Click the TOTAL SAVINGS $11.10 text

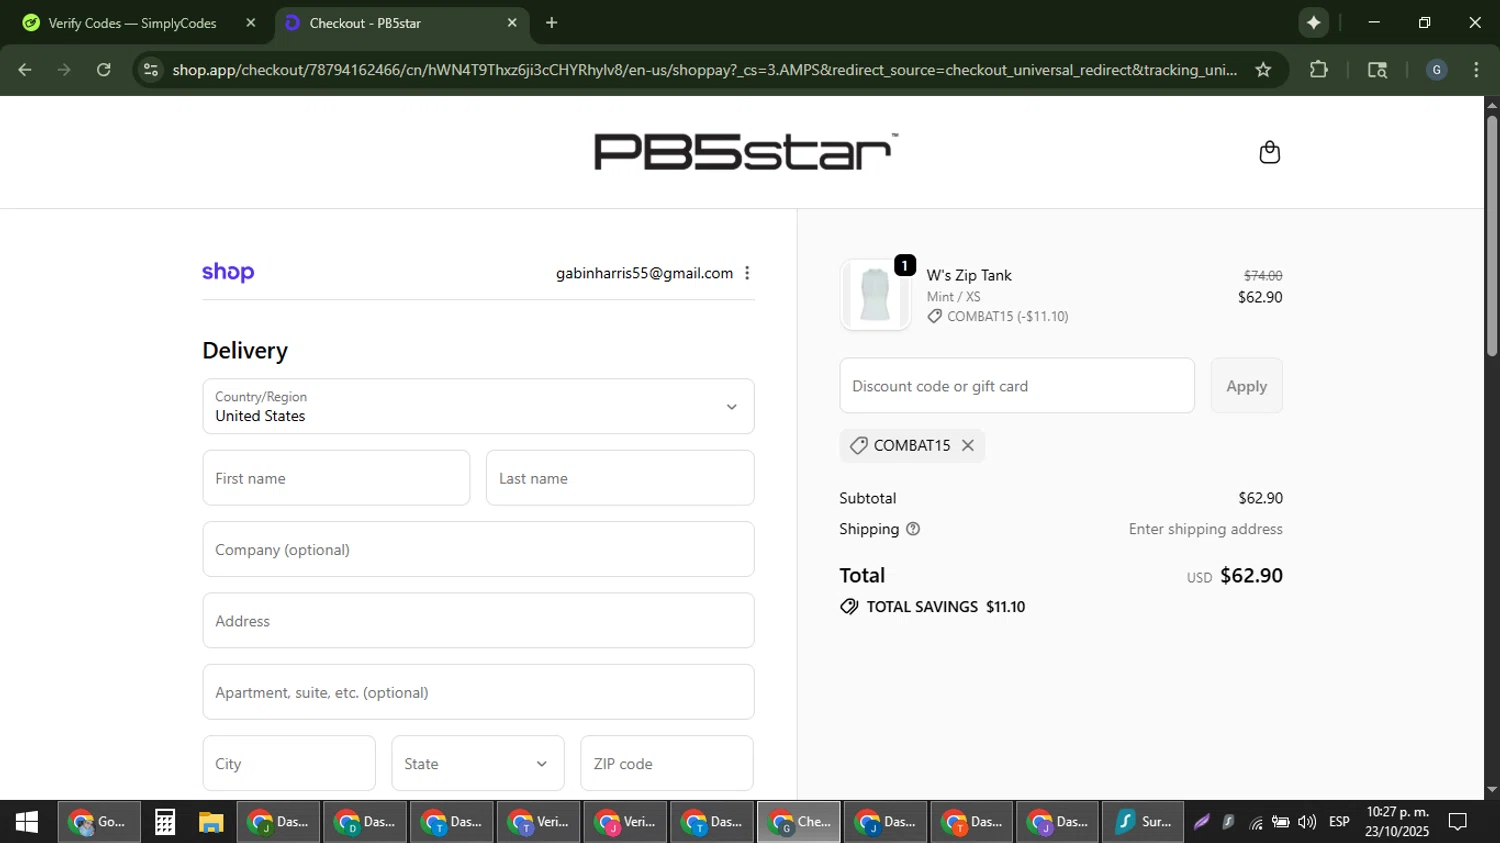click(946, 607)
